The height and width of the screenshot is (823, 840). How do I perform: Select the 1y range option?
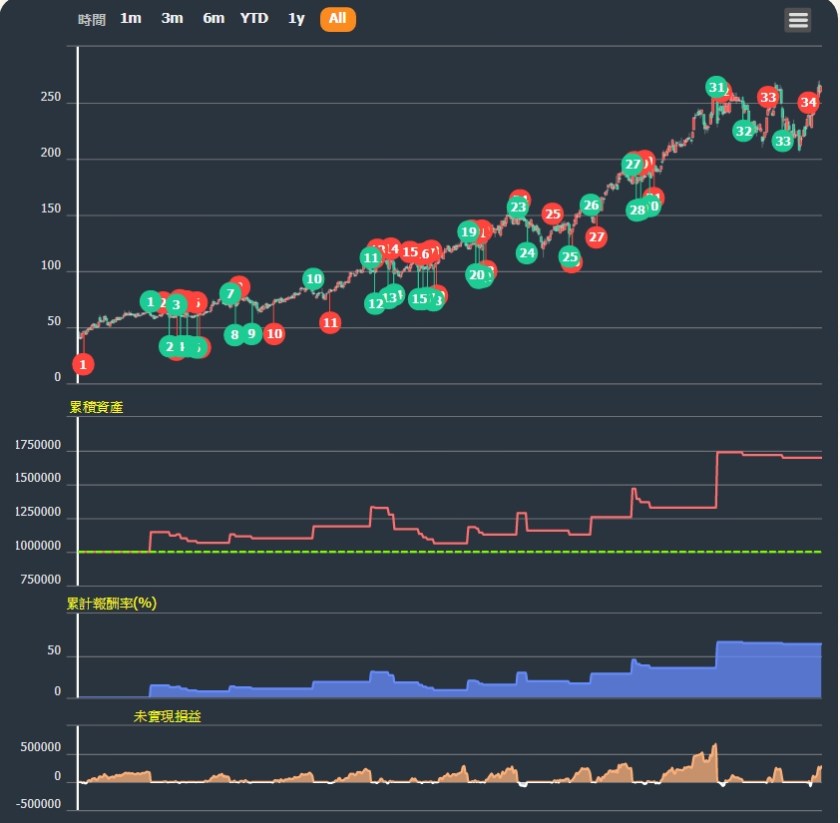[296, 19]
